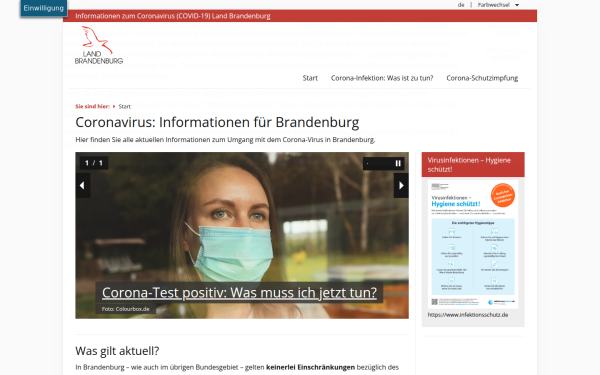
Task: Open 'Corona-Infektion: Was ist zu tun?' menu
Action: 382,78
